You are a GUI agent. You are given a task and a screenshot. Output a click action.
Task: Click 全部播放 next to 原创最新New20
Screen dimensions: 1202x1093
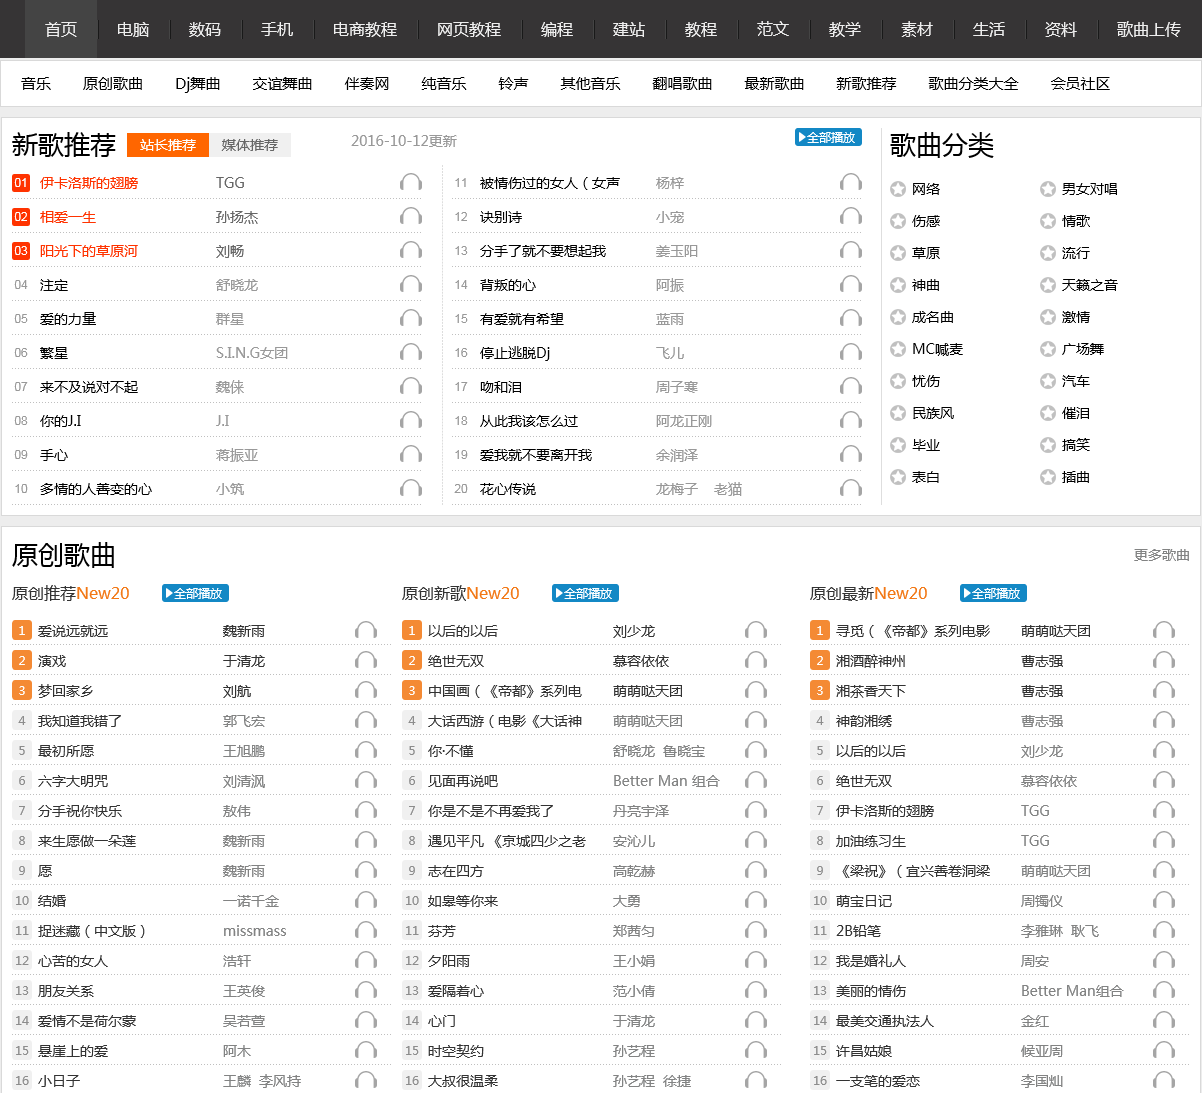click(x=993, y=593)
